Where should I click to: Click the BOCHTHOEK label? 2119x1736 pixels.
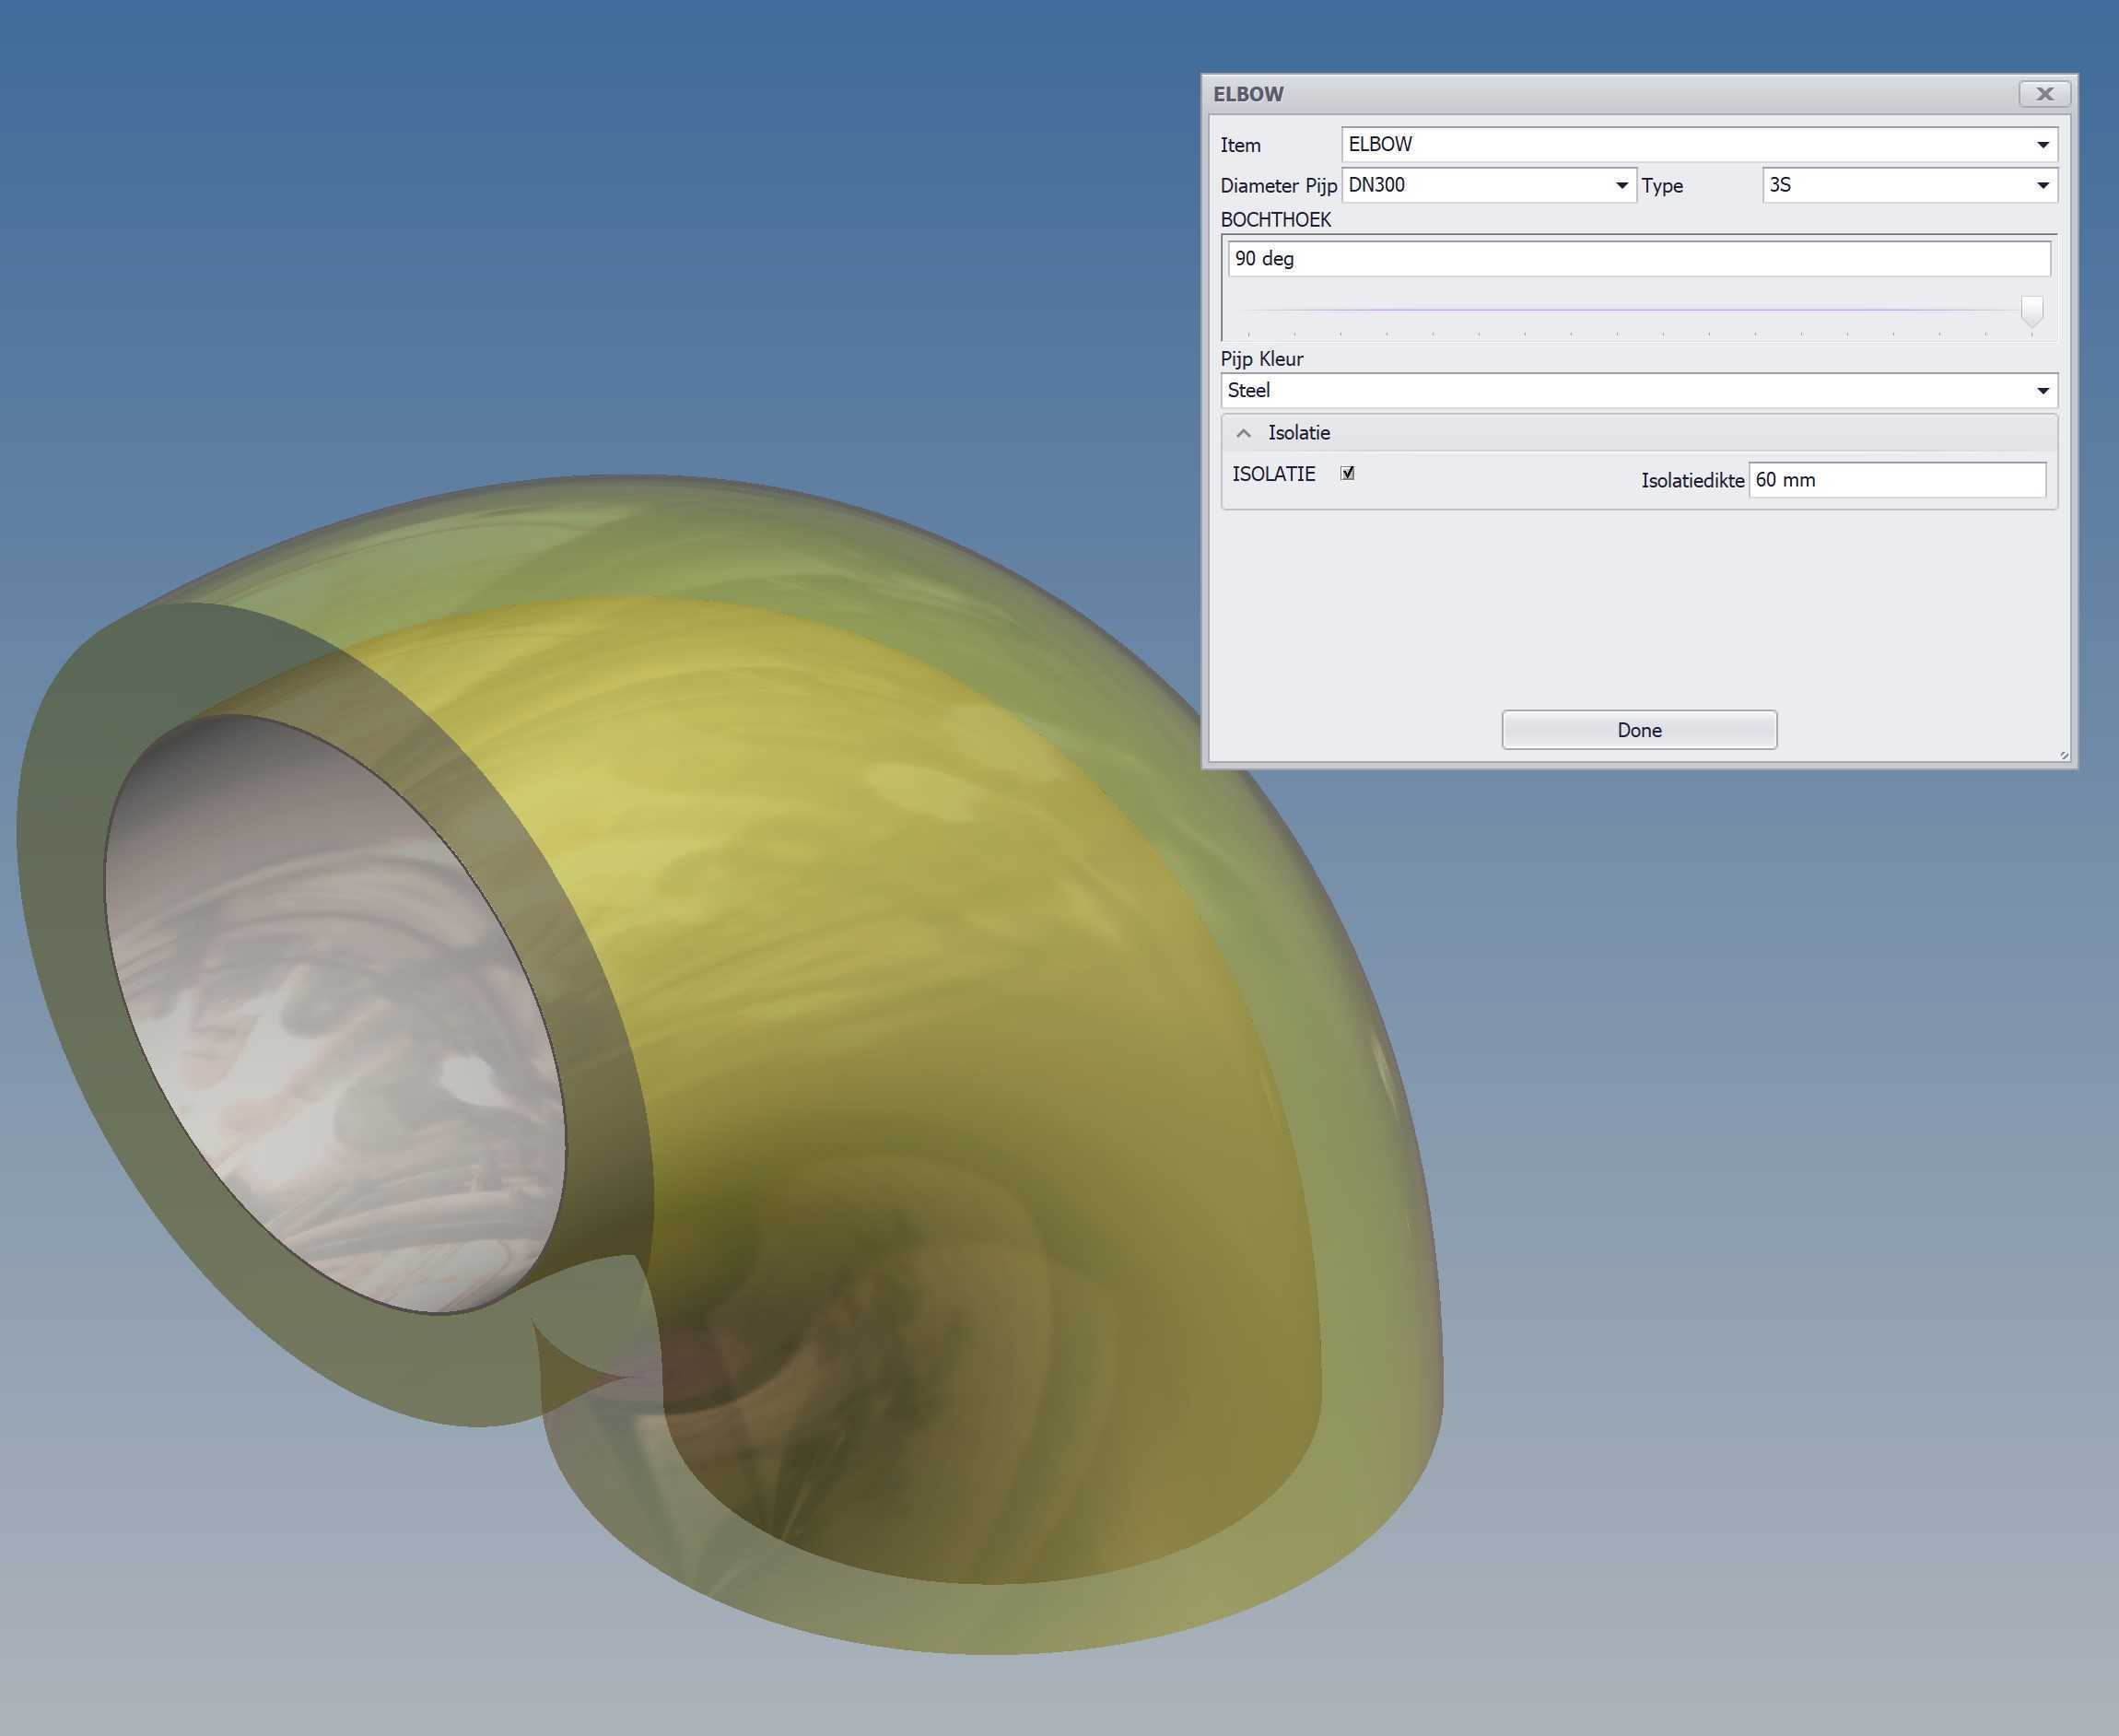pyautogui.click(x=1275, y=219)
